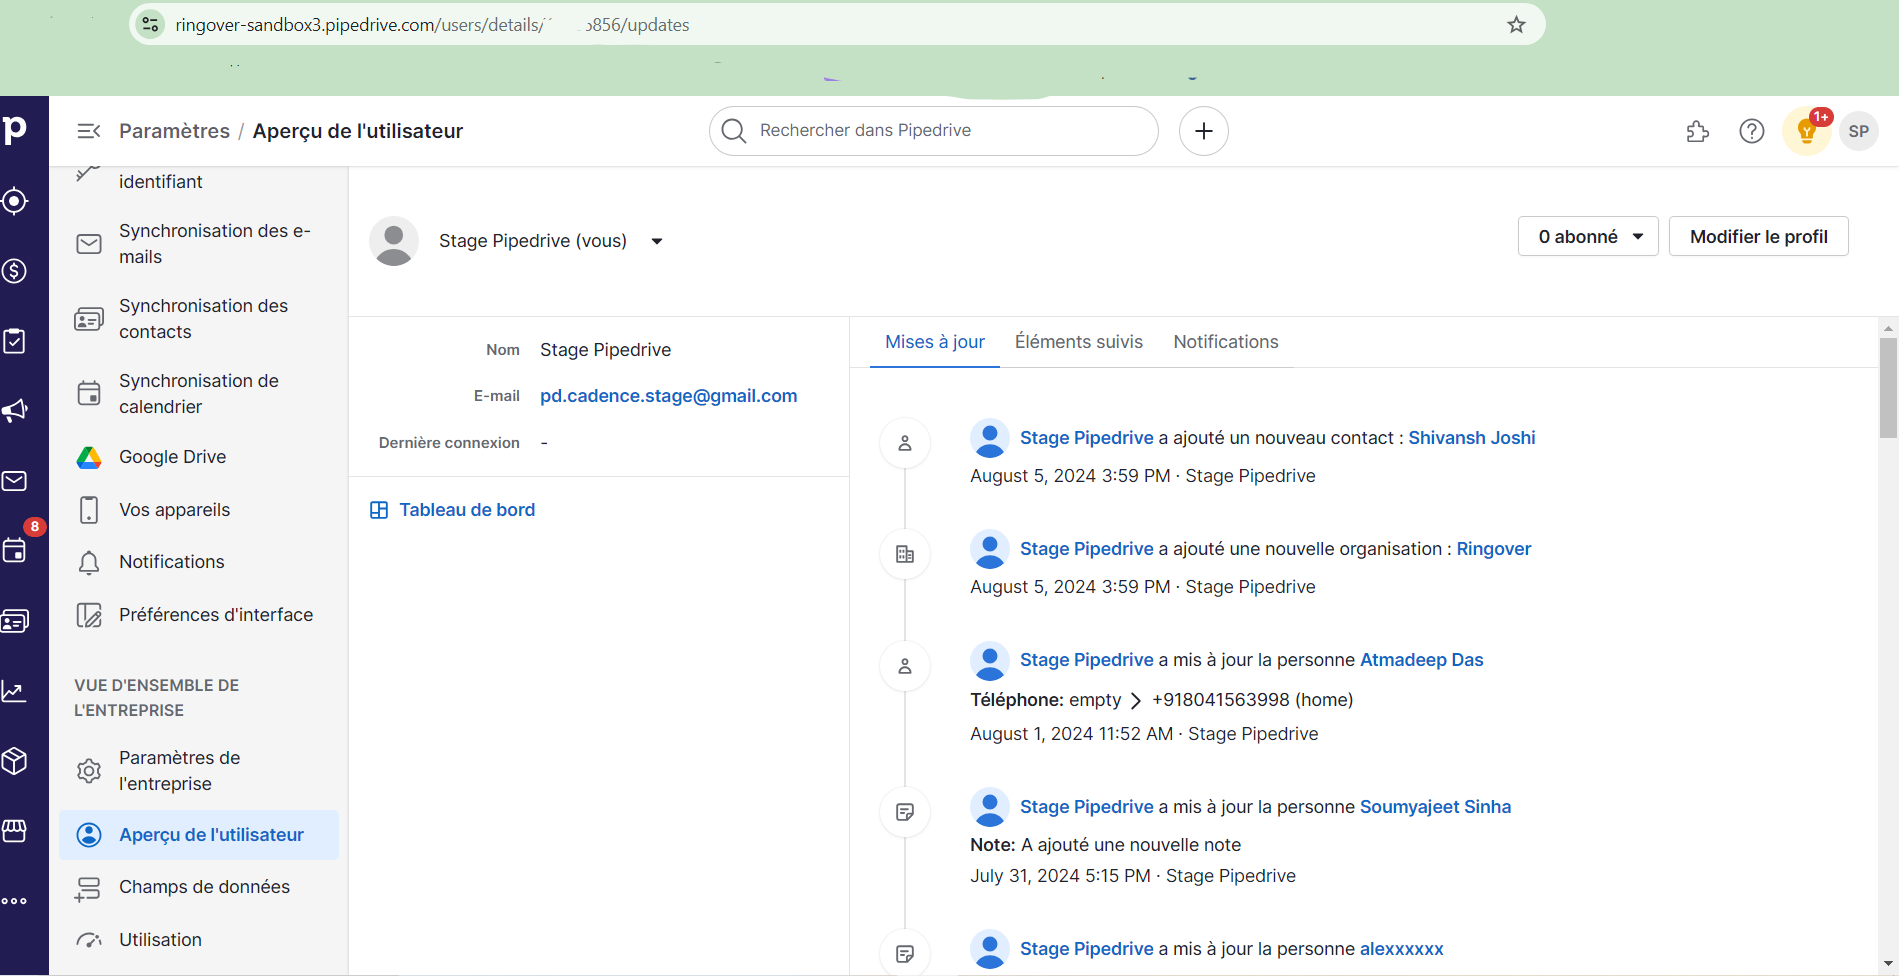
Task: Open Synchronisation des e-mails settings
Action: [199, 244]
